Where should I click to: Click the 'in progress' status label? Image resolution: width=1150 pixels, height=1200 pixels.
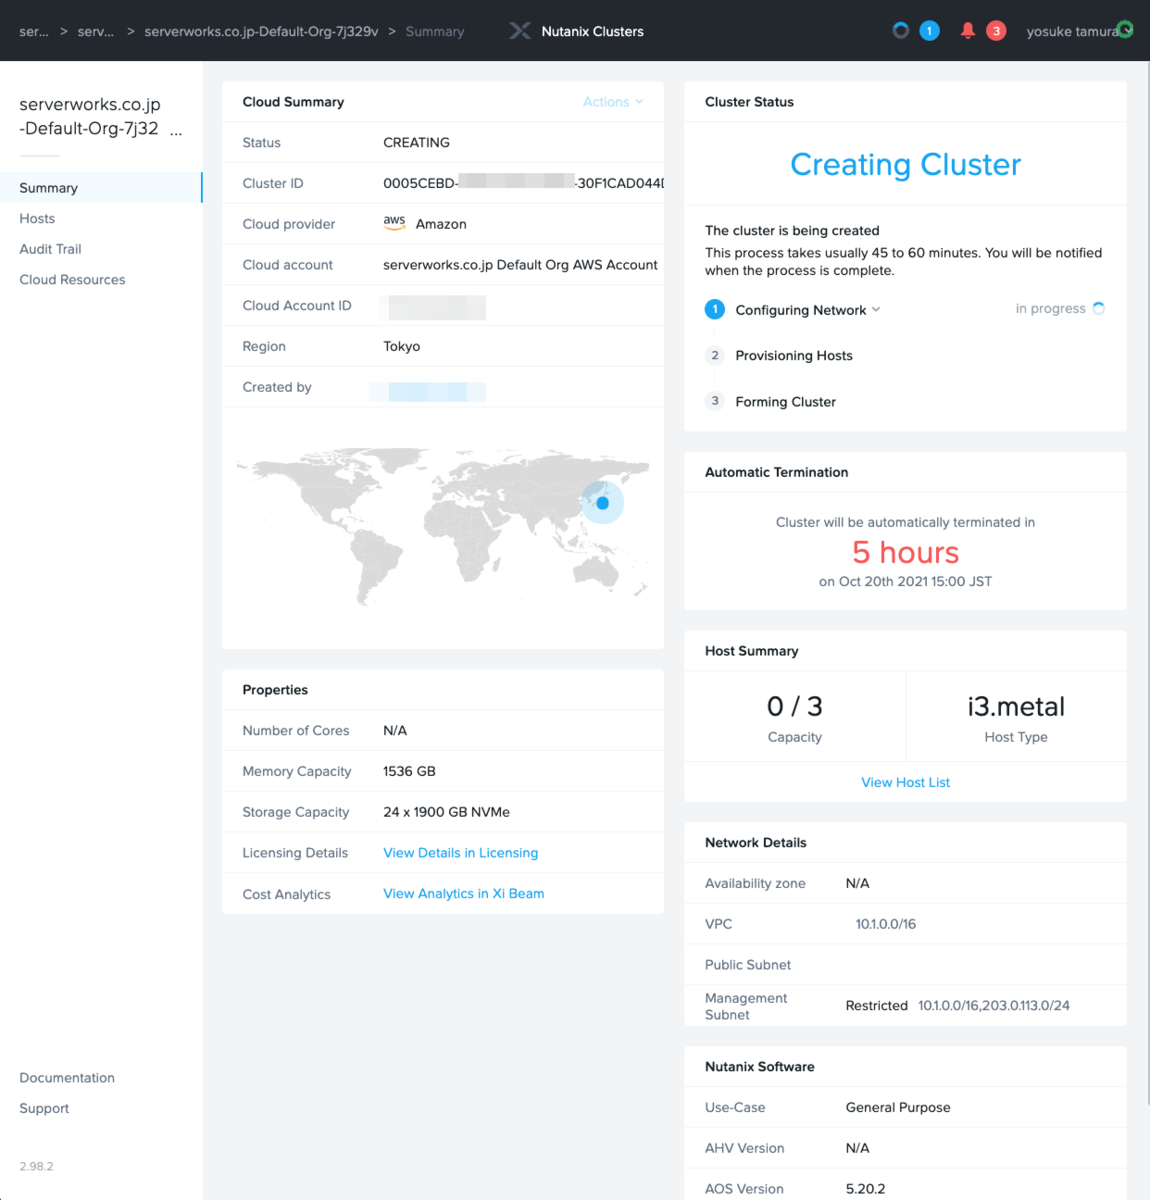1050,308
